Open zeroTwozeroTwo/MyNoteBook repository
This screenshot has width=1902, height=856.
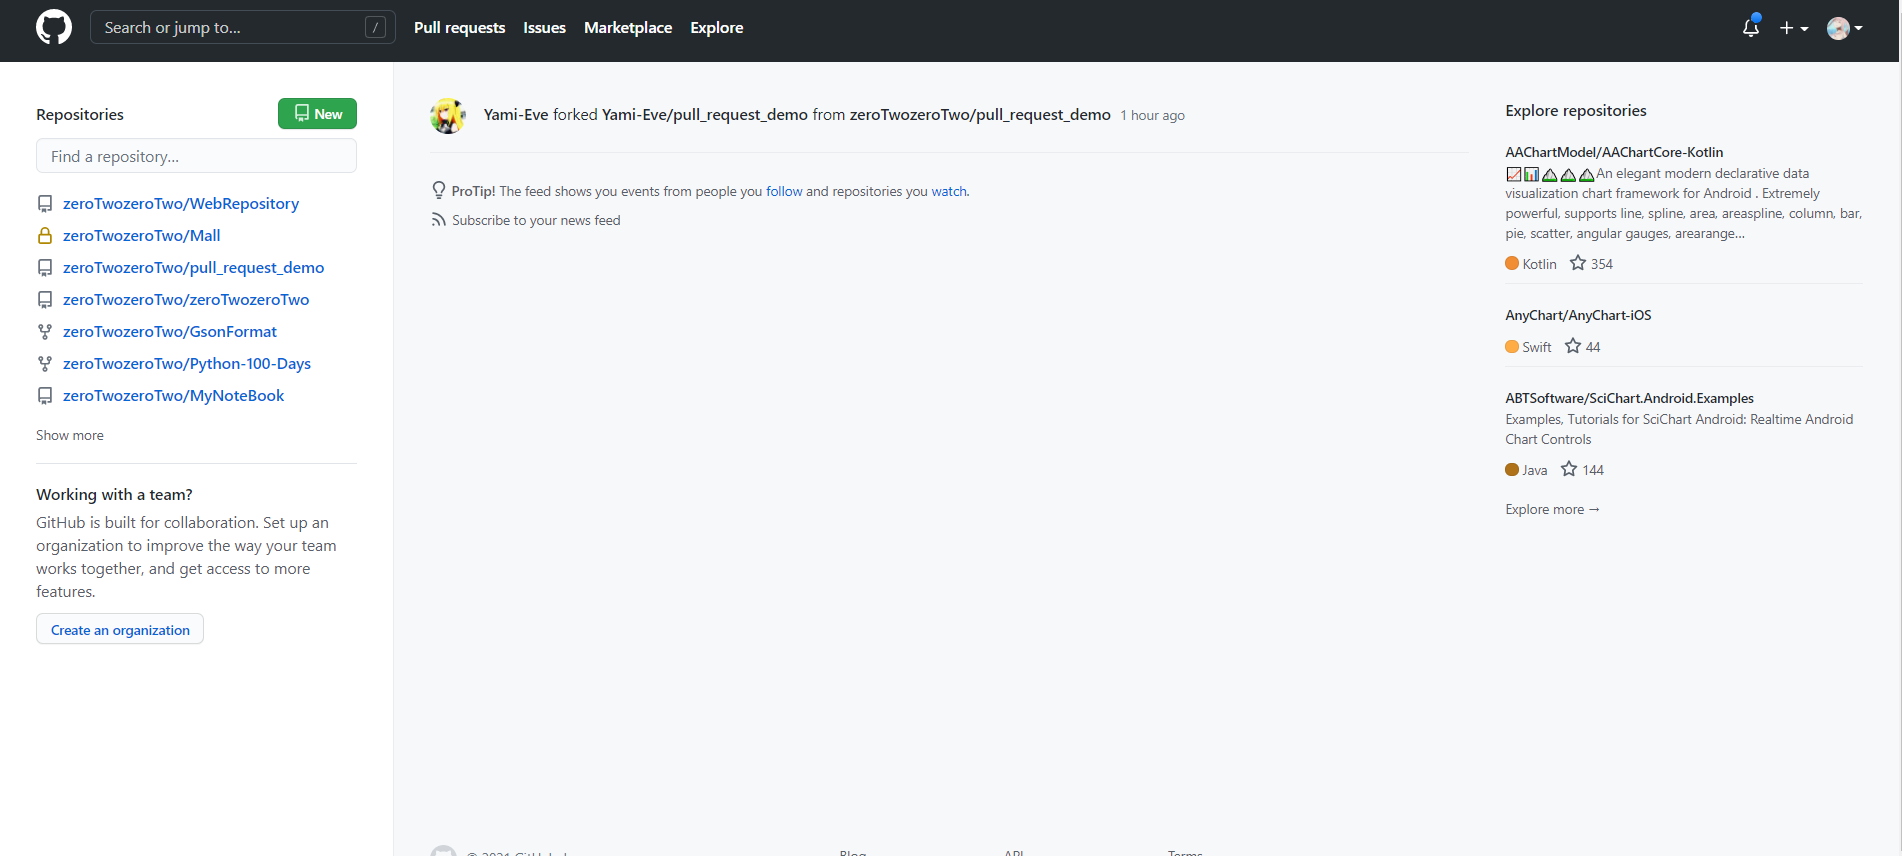(x=173, y=395)
